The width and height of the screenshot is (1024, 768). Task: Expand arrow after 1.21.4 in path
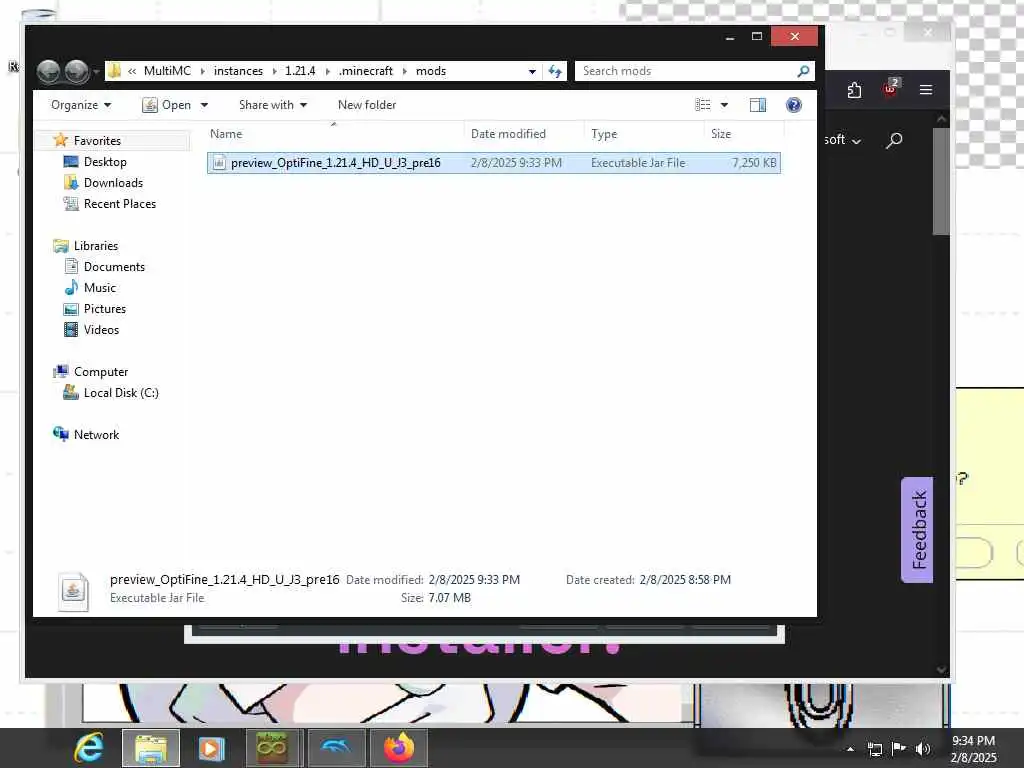pos(327,71)
